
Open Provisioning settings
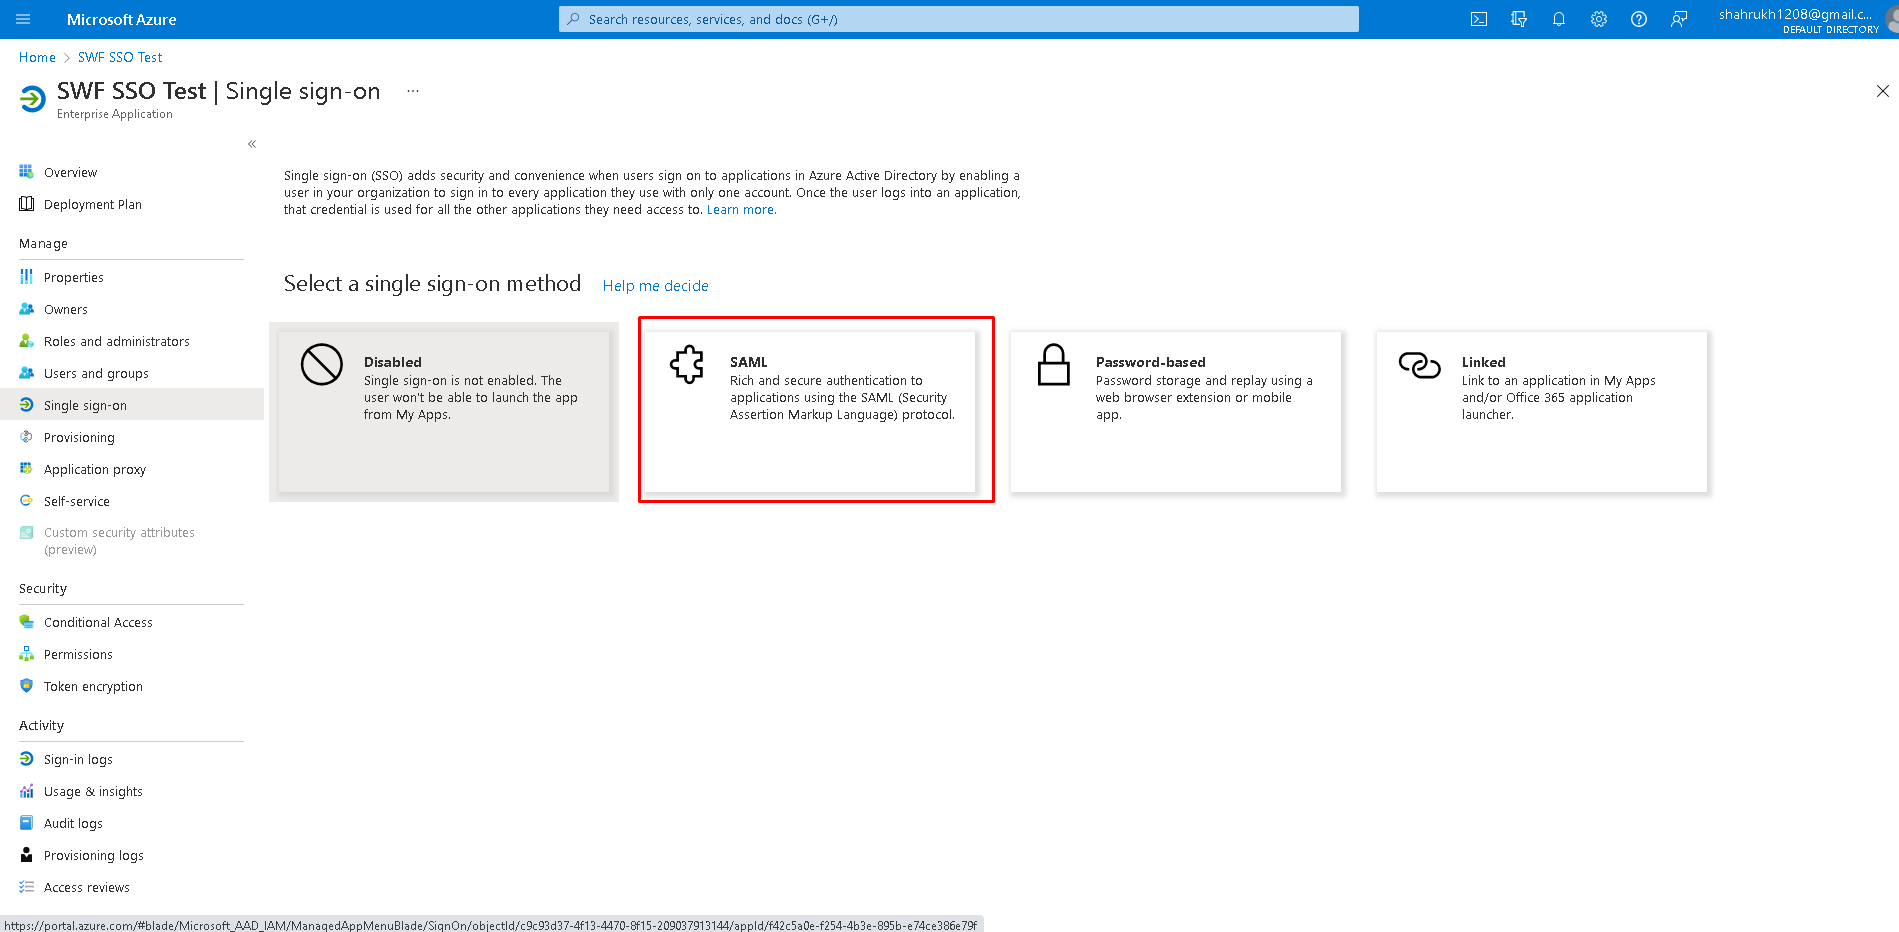tap(132, 437)
